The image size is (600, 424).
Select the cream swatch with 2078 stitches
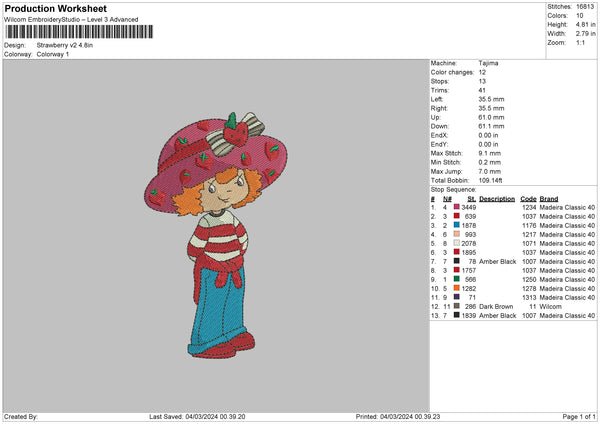point(457,243)
